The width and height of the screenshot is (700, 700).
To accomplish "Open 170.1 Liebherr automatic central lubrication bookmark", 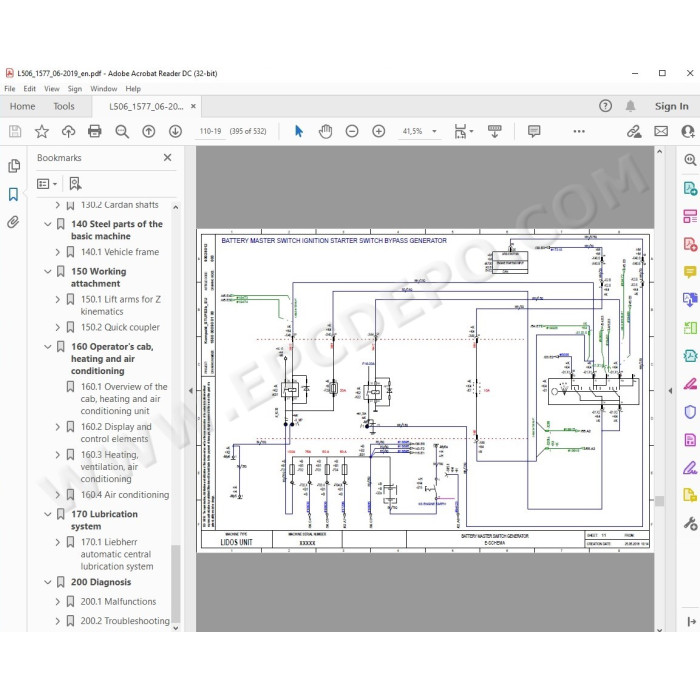I will [117, 554].
